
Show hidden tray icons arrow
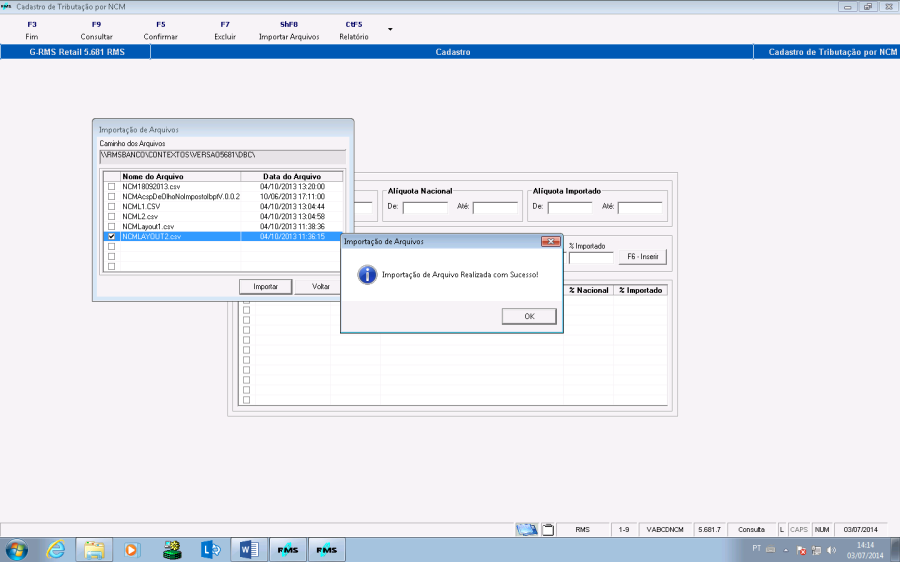click(786, 550)
